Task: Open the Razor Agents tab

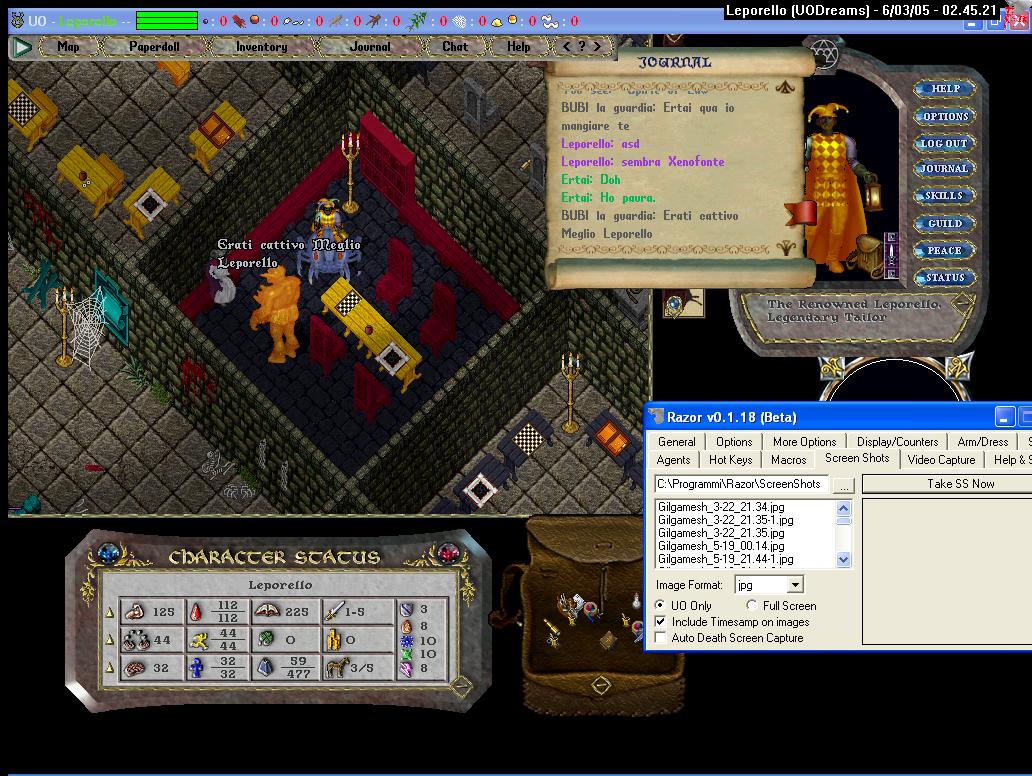Action: click(673, 460)
